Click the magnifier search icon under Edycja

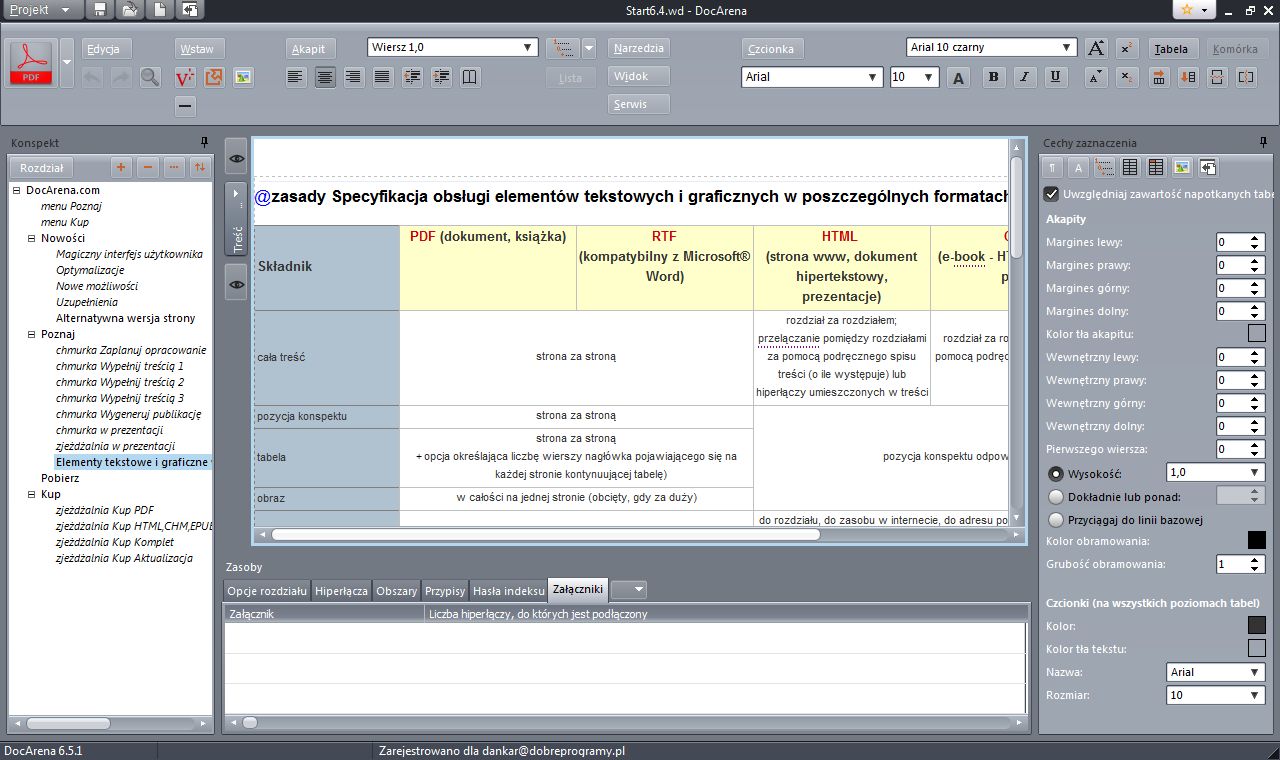pos(150,77)
